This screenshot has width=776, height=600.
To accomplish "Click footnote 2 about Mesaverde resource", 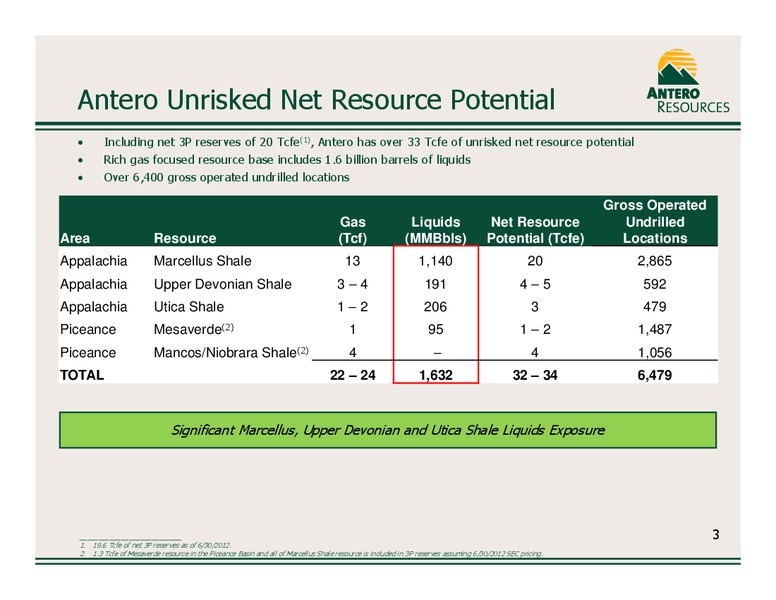I will [x=311, y=553].
